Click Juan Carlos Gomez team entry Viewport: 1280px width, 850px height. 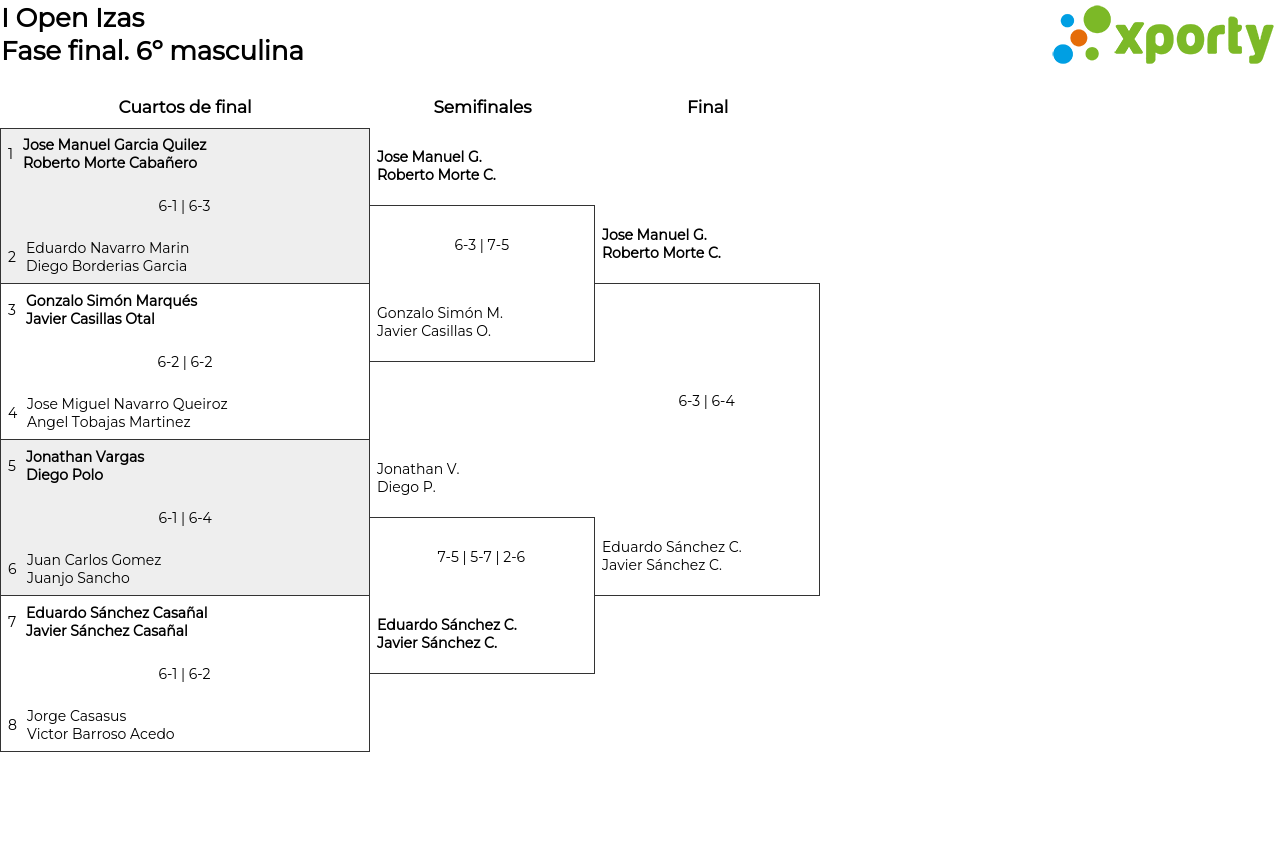pyautogui.click(x=94, y=569)
